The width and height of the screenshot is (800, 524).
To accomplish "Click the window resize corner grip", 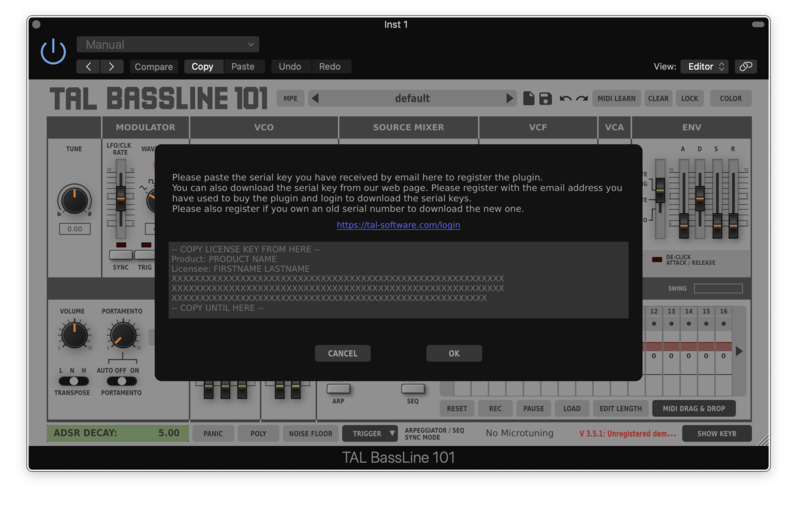I will 763,441.
